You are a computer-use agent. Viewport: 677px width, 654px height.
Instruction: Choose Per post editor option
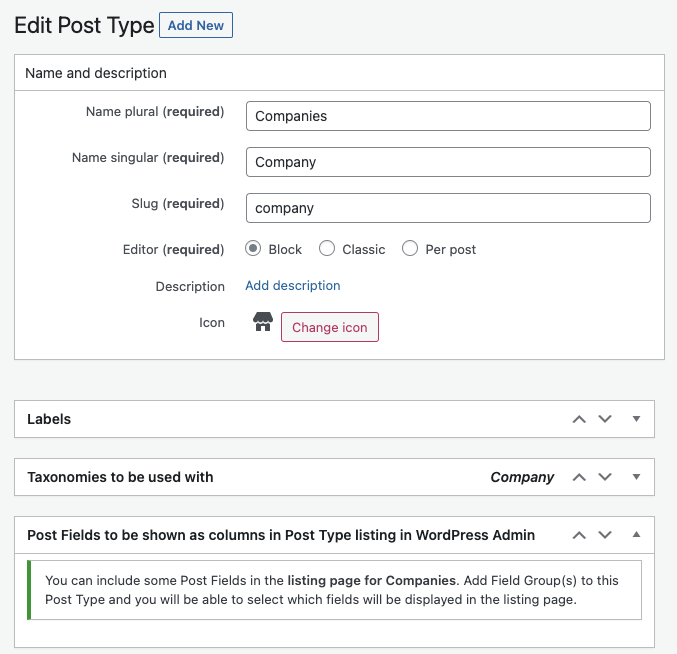(x=410, y=249)
